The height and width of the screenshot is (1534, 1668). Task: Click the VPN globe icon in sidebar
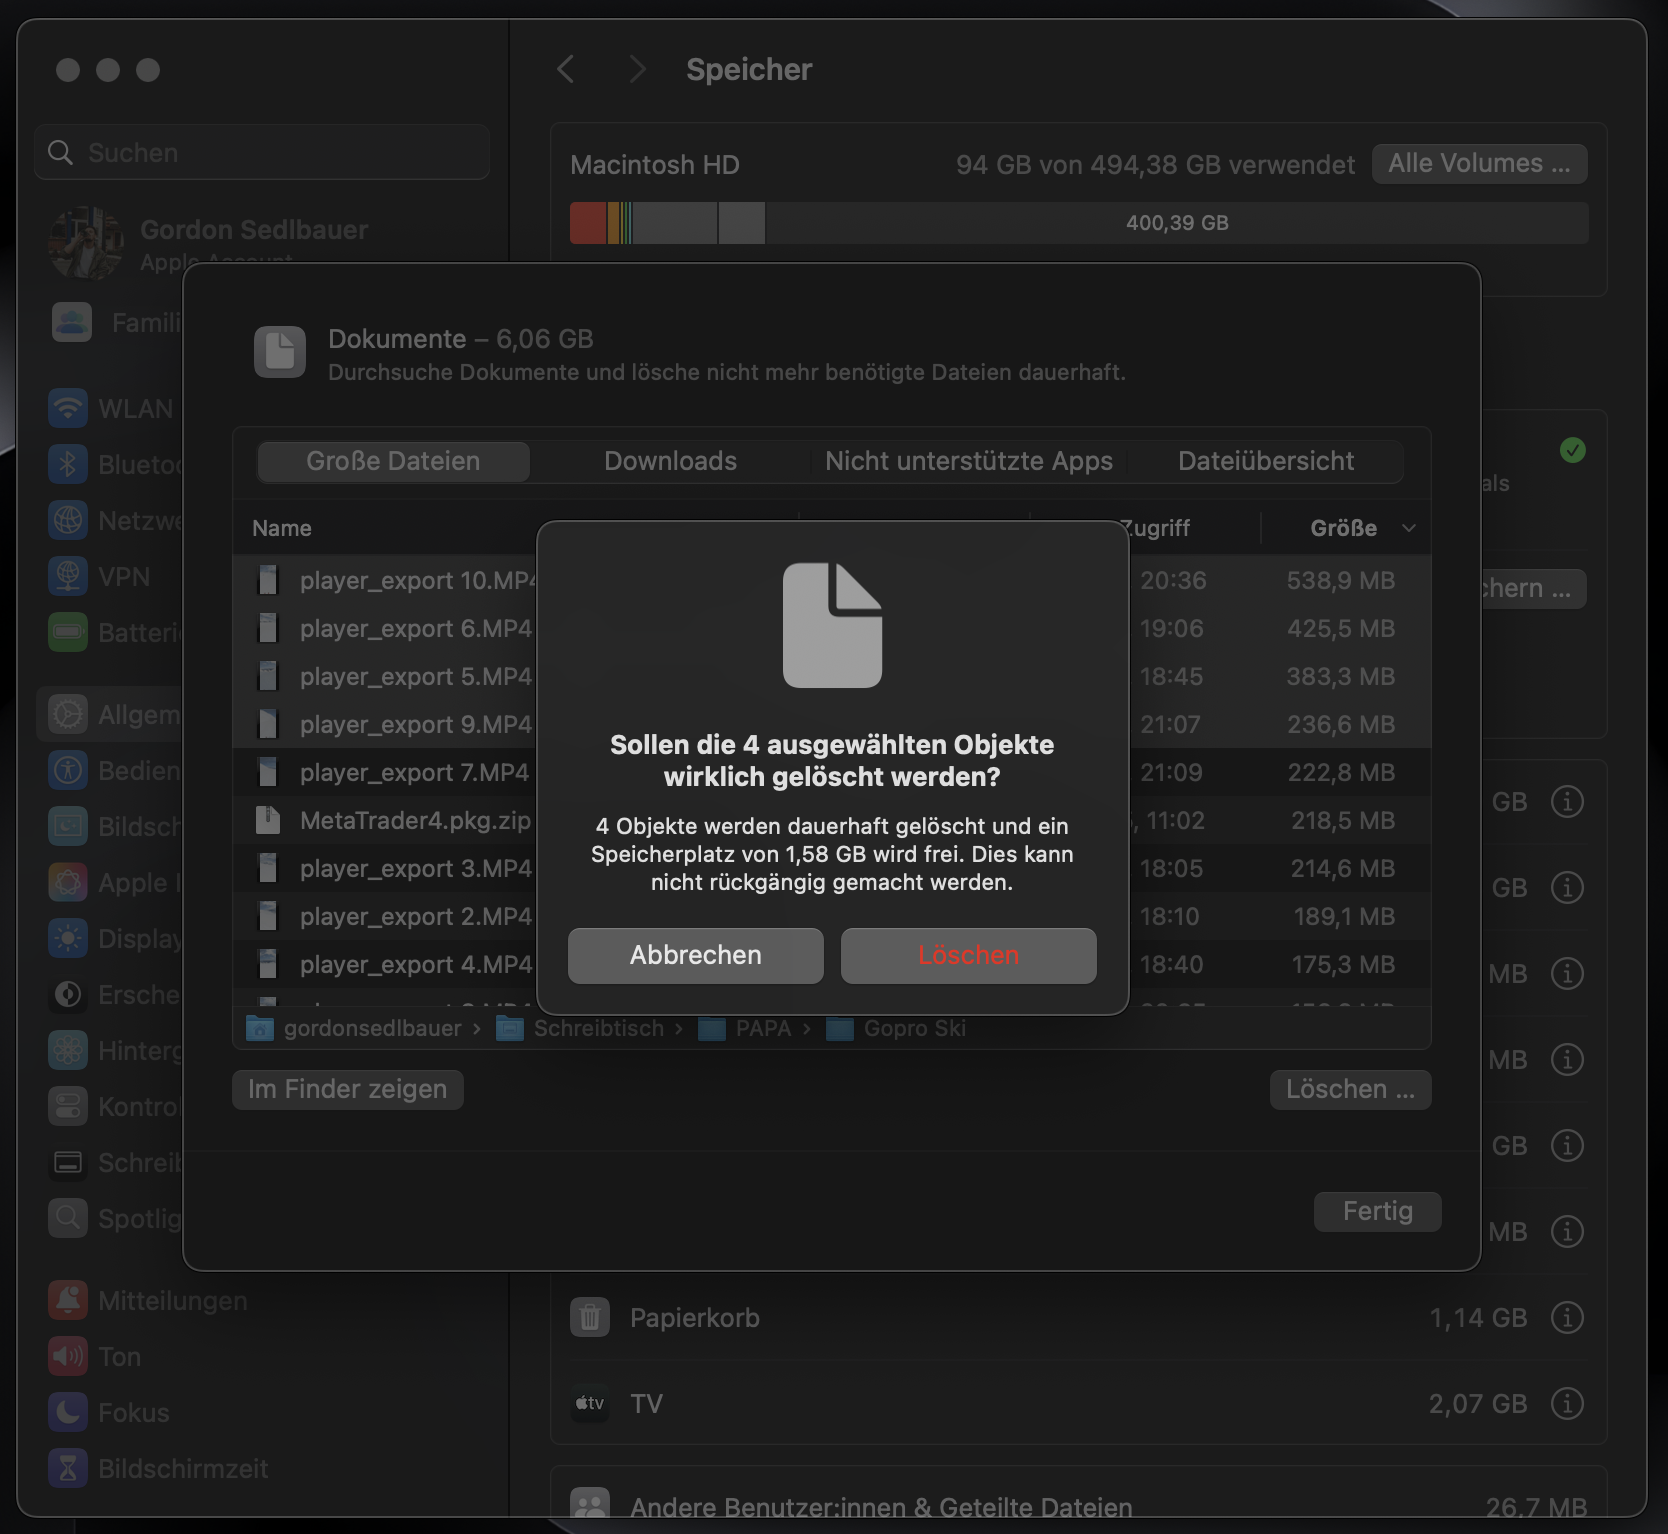68,577
